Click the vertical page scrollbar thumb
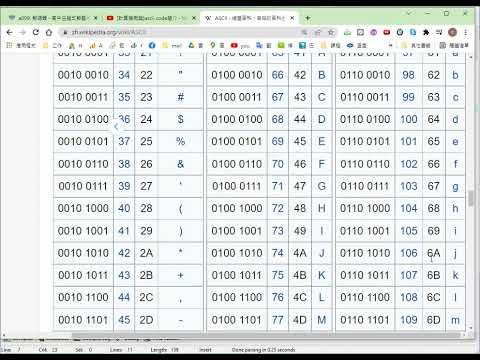This screenshot has width=480, height=360. coord(471,198)
